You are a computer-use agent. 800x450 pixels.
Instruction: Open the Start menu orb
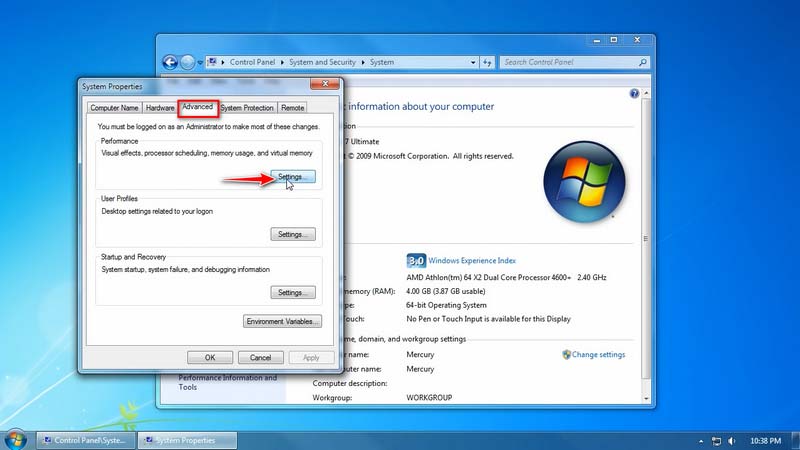pos(15,440)
